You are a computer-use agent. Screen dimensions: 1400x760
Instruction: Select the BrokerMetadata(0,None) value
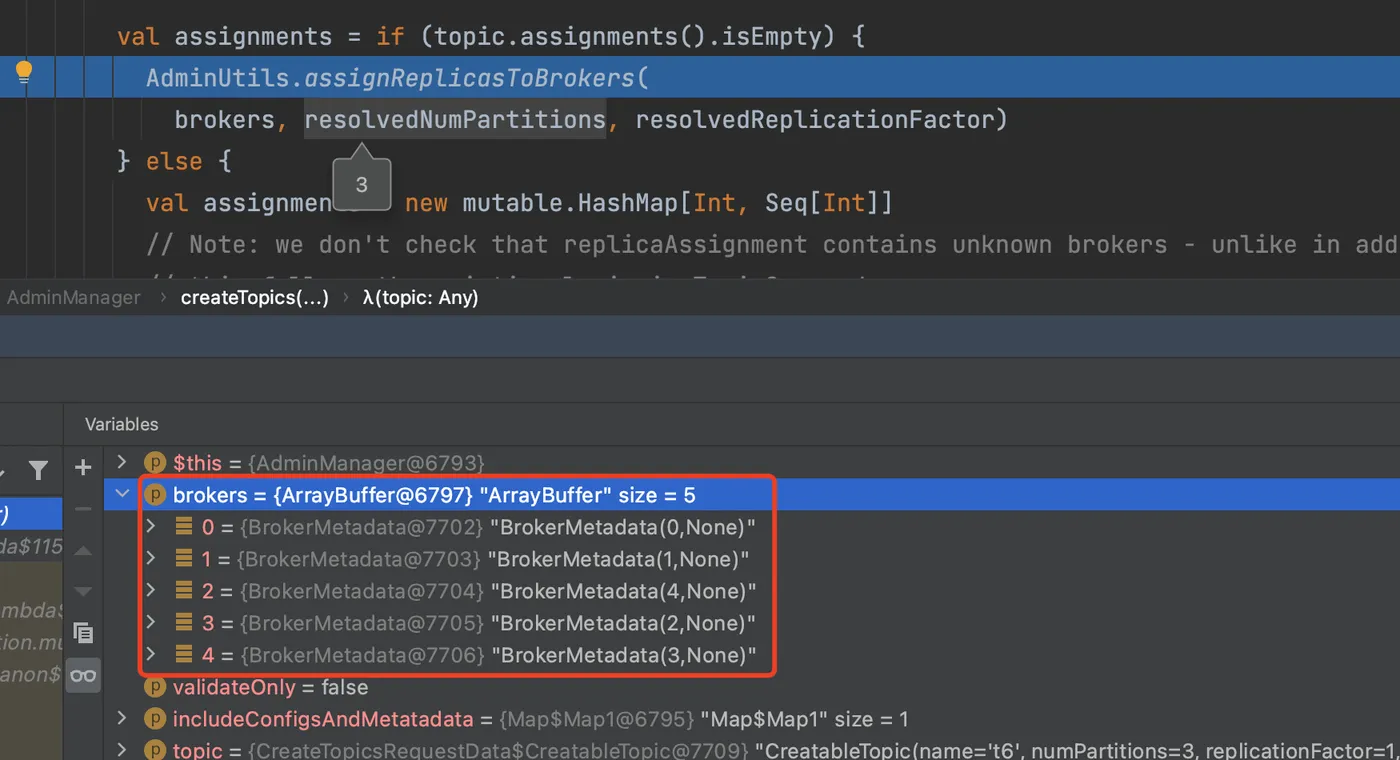[x=622, y=527]
